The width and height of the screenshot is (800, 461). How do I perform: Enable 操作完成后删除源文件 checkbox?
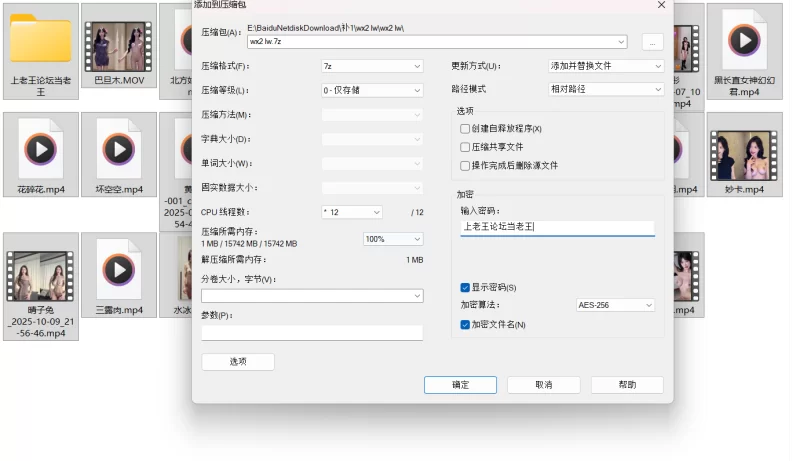click(465, 165)
